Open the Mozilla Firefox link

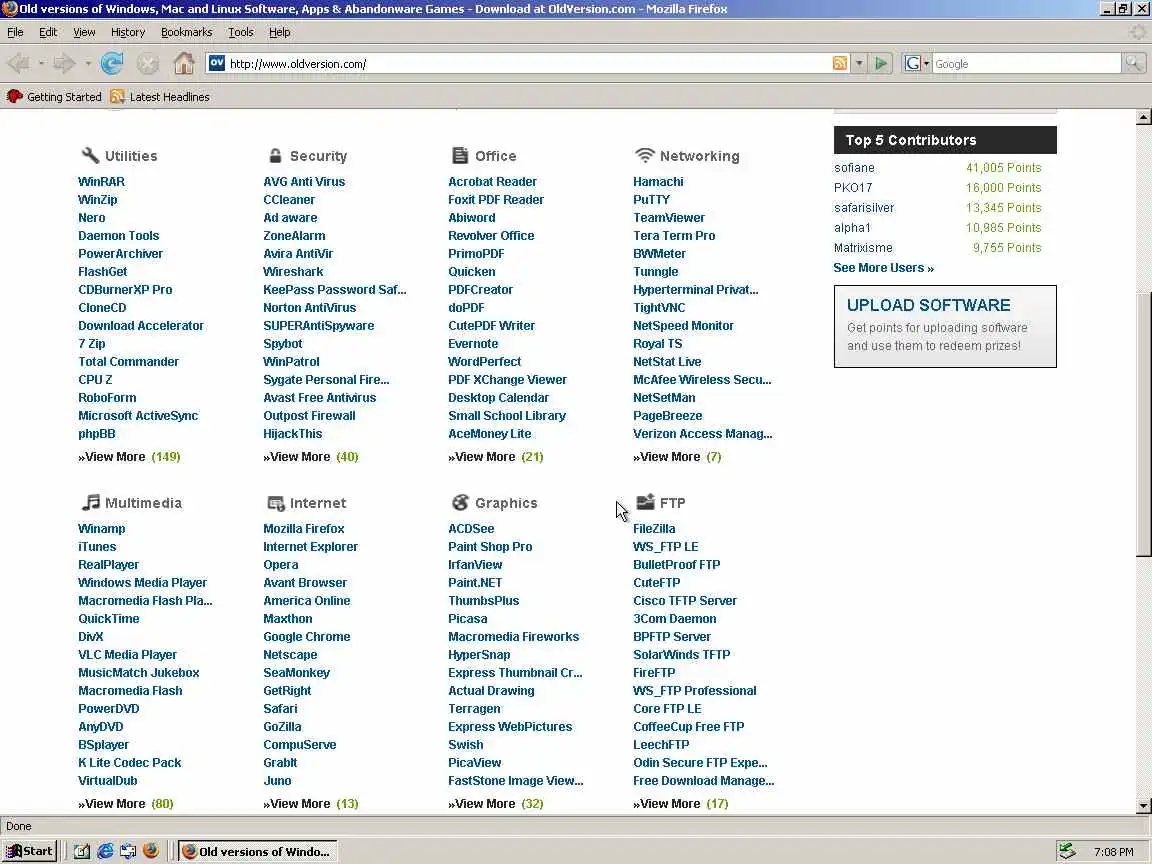point(303,528)
